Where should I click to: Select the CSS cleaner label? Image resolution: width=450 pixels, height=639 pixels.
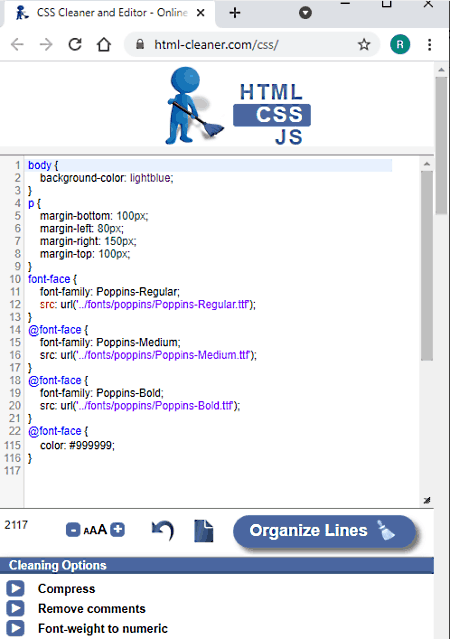[272, 115]
